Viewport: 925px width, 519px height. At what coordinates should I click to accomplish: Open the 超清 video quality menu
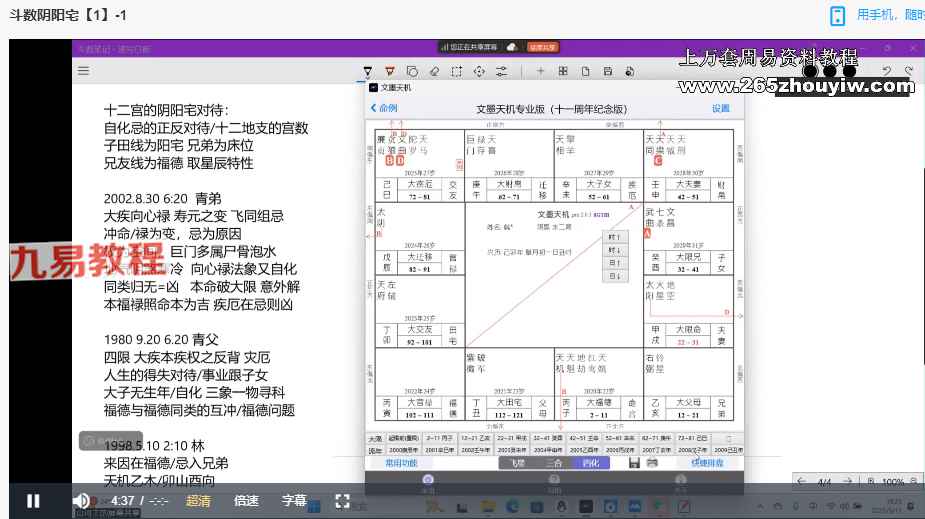pos(198,500)
